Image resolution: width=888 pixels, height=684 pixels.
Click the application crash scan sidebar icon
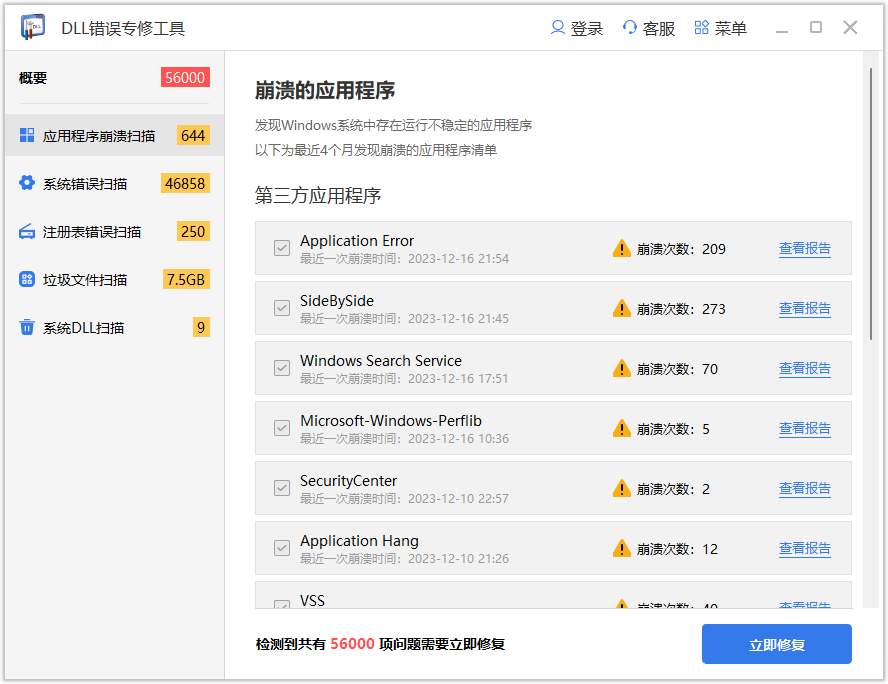click(27, 135)
